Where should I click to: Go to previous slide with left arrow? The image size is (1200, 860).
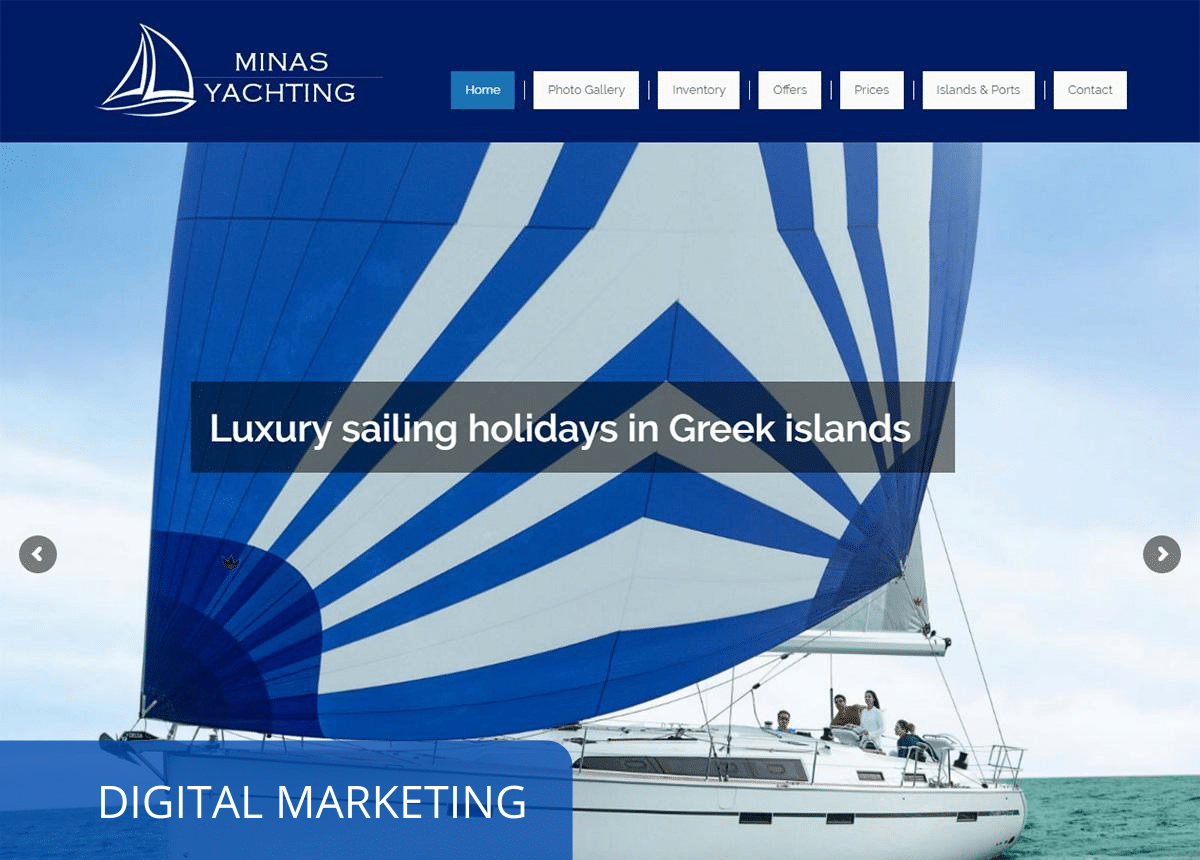coord(38,554)
